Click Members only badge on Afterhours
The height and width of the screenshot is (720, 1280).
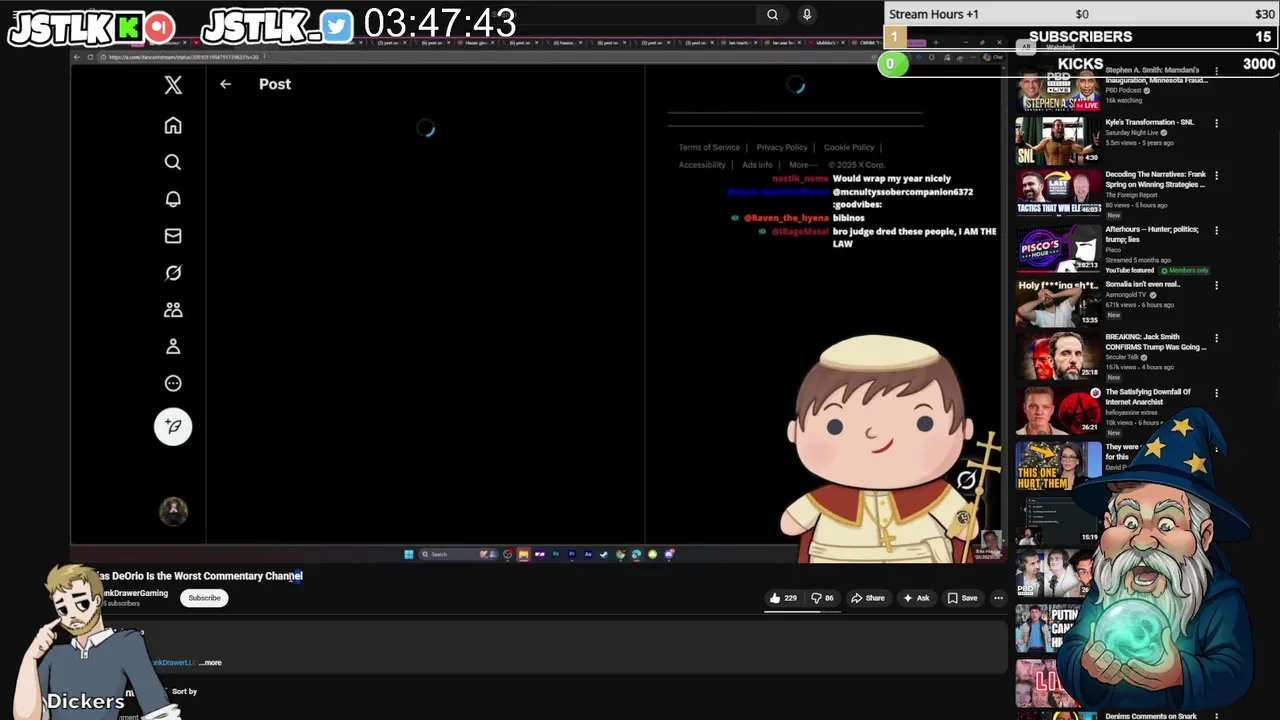(1188, 270)
